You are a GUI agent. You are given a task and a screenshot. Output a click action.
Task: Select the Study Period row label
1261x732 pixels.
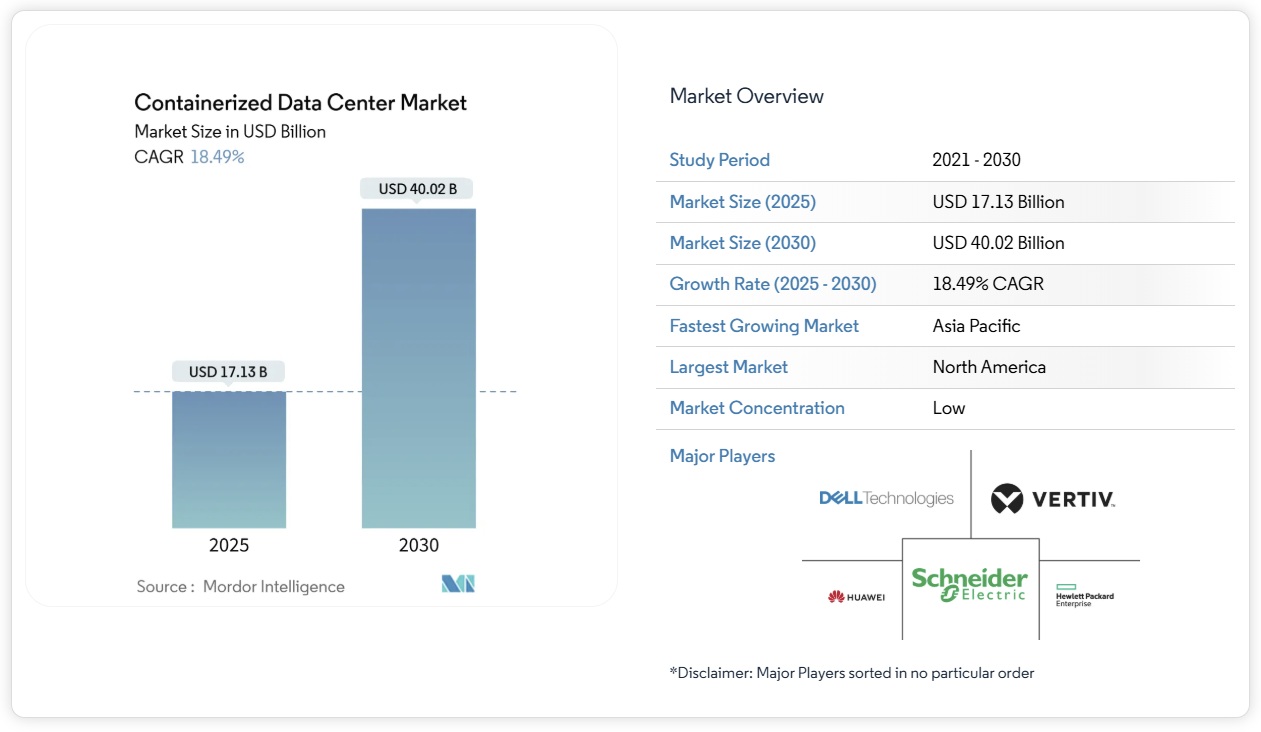click(719, 160)
